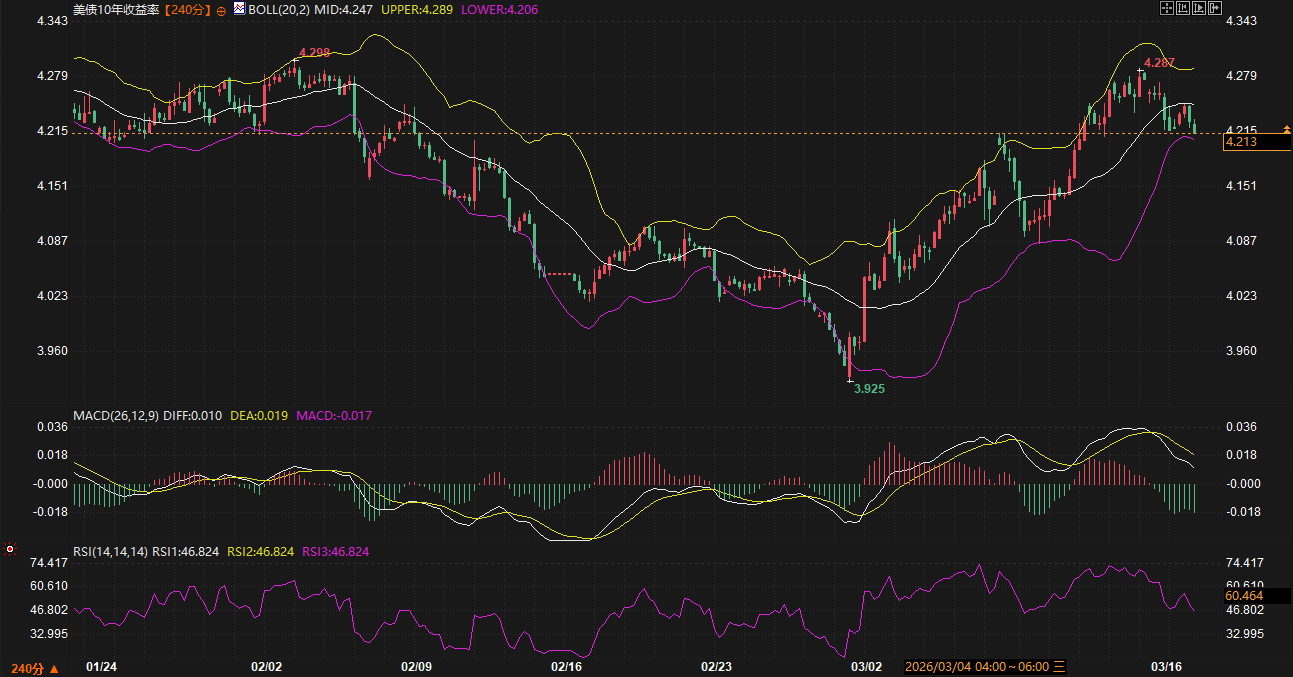Click the 02/16 date on the time axis
The image size is (1293, 677).
point(566,666)
